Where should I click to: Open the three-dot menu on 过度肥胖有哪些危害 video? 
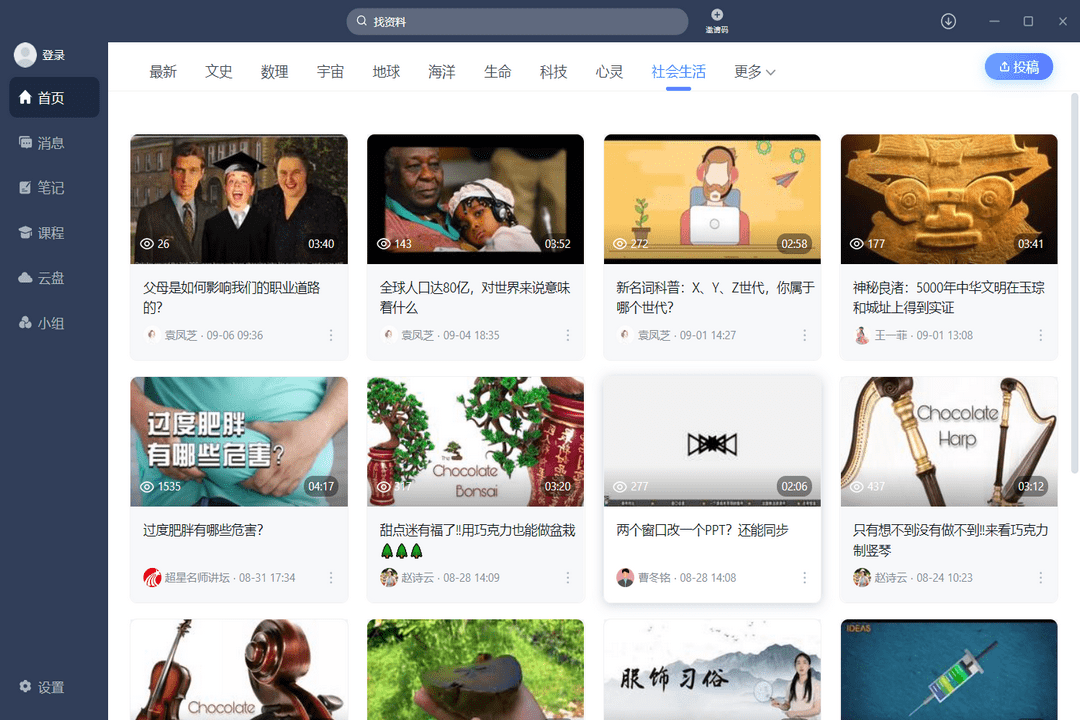pyautogui.click(x=331, y=577)
